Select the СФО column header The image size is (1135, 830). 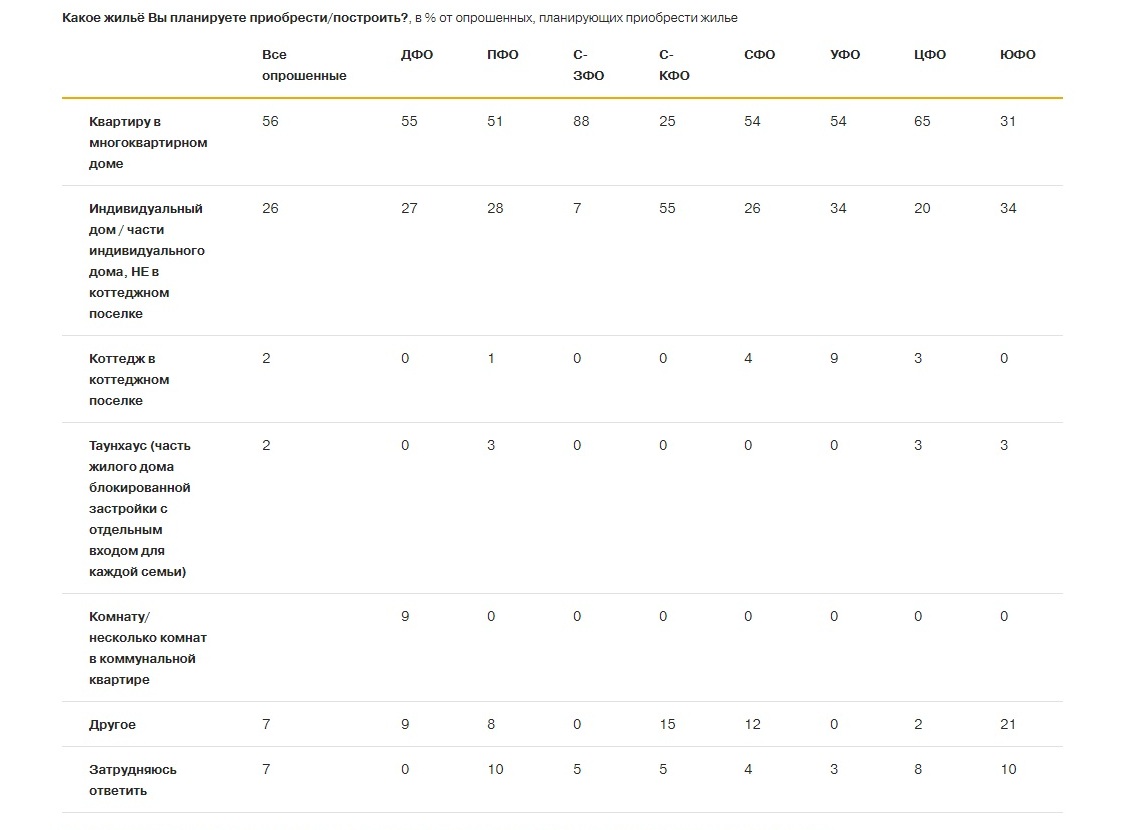(x=759, y=55)
